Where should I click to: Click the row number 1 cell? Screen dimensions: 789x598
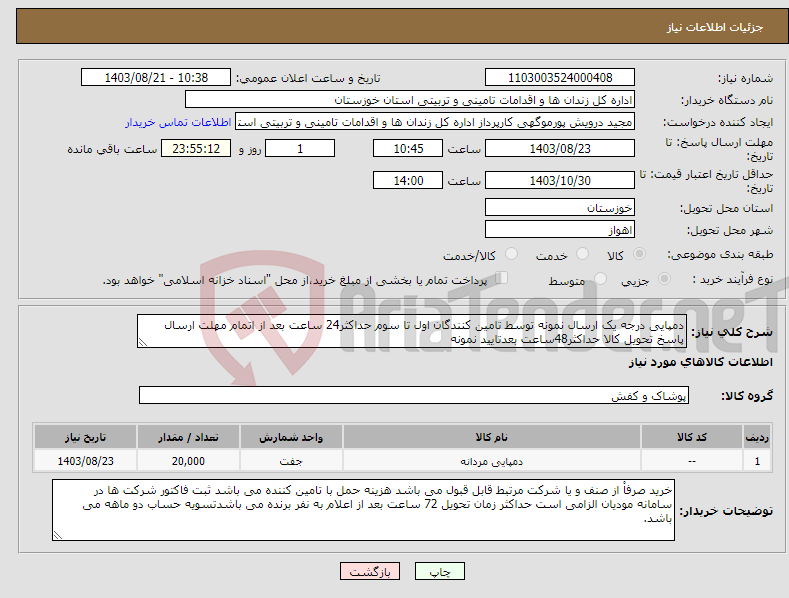757,461
